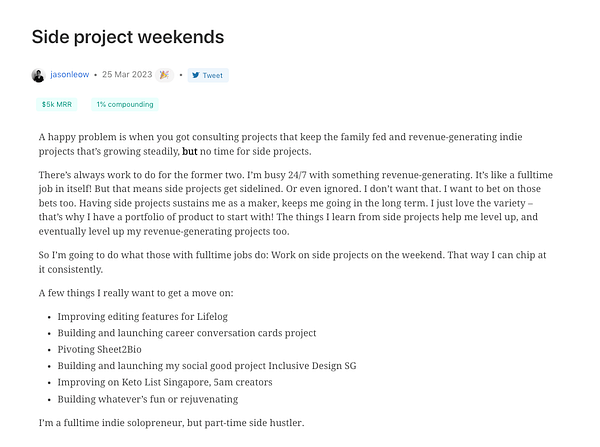
Task: Click the 25 Mar 2023 post date
Action: [x=127, y=75]
